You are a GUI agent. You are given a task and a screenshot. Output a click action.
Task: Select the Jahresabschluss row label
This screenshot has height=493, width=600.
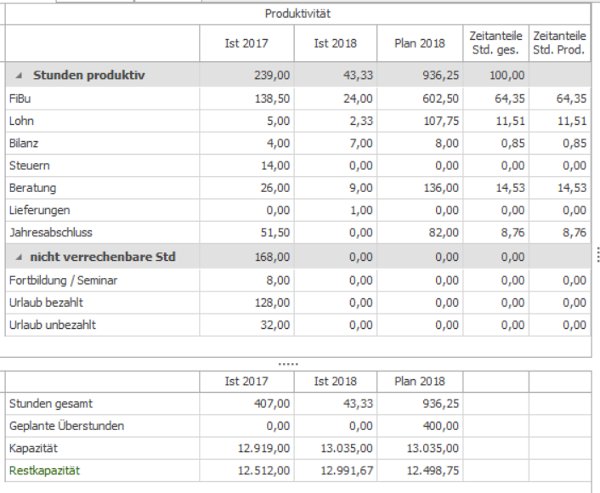tap(51, 232)
